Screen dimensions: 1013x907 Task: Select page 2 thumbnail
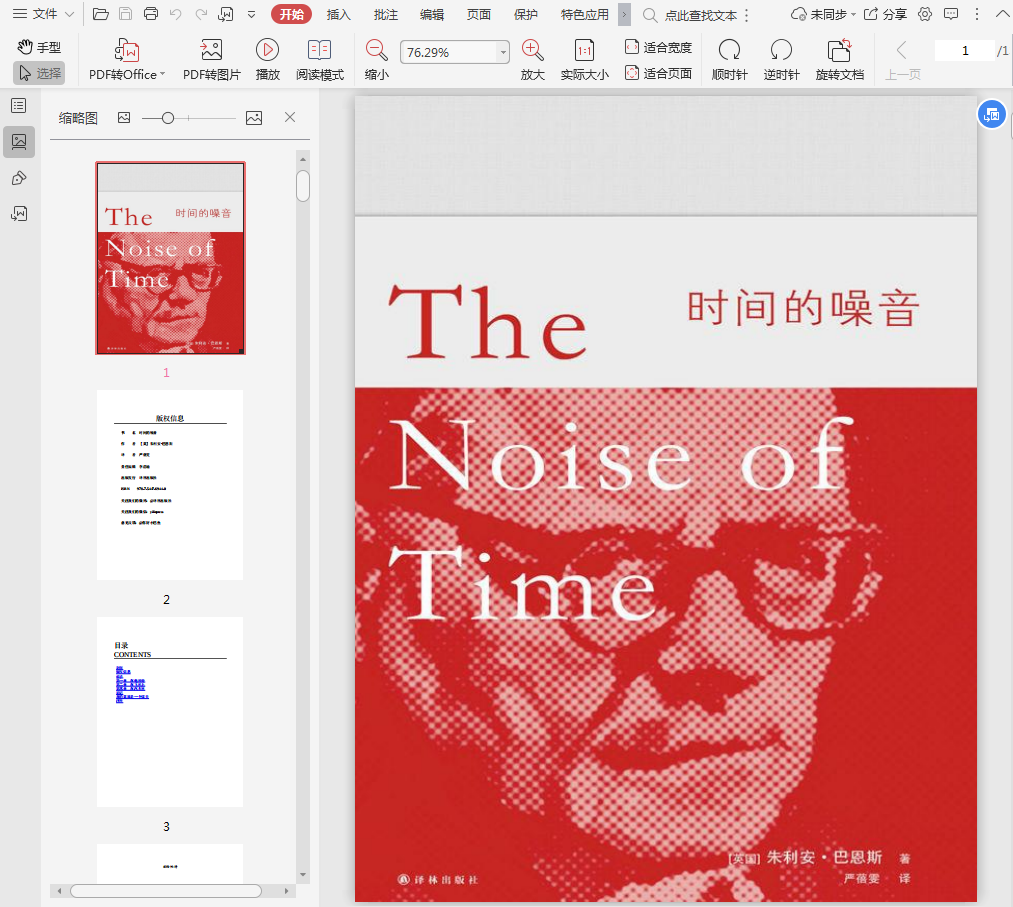[170, 485]
